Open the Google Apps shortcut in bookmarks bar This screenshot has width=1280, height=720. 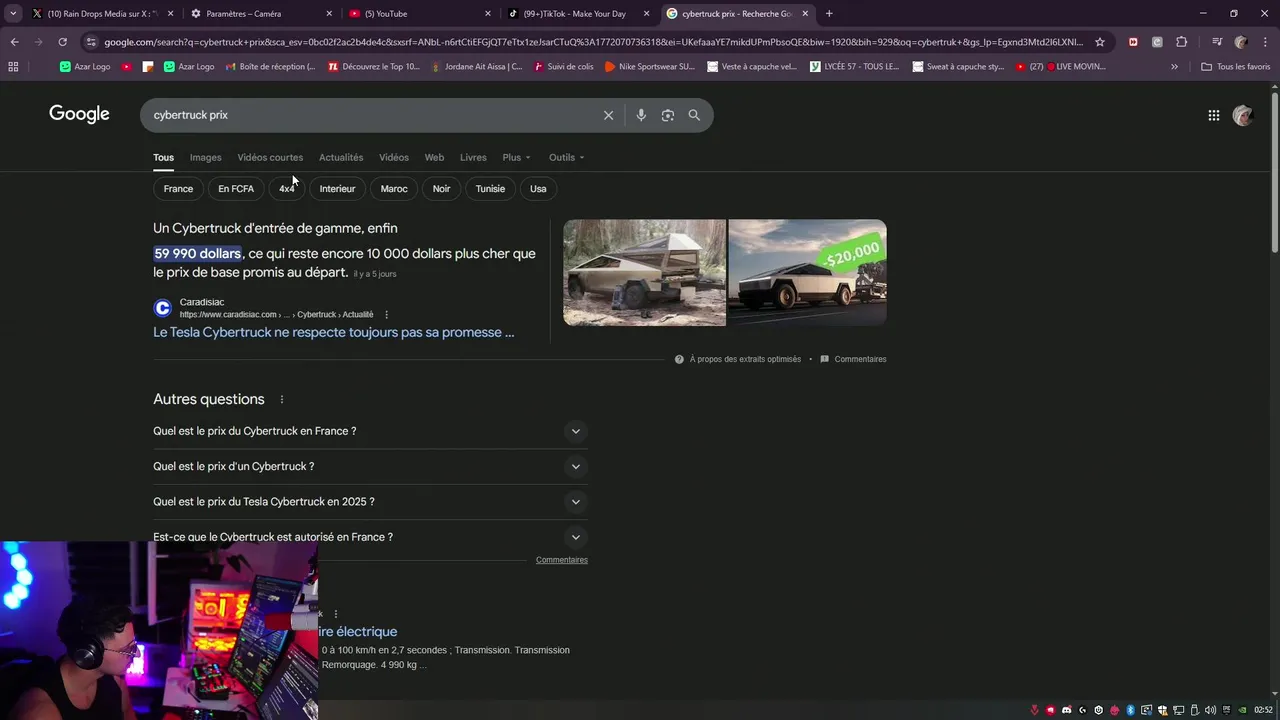[x=13, y=67]
